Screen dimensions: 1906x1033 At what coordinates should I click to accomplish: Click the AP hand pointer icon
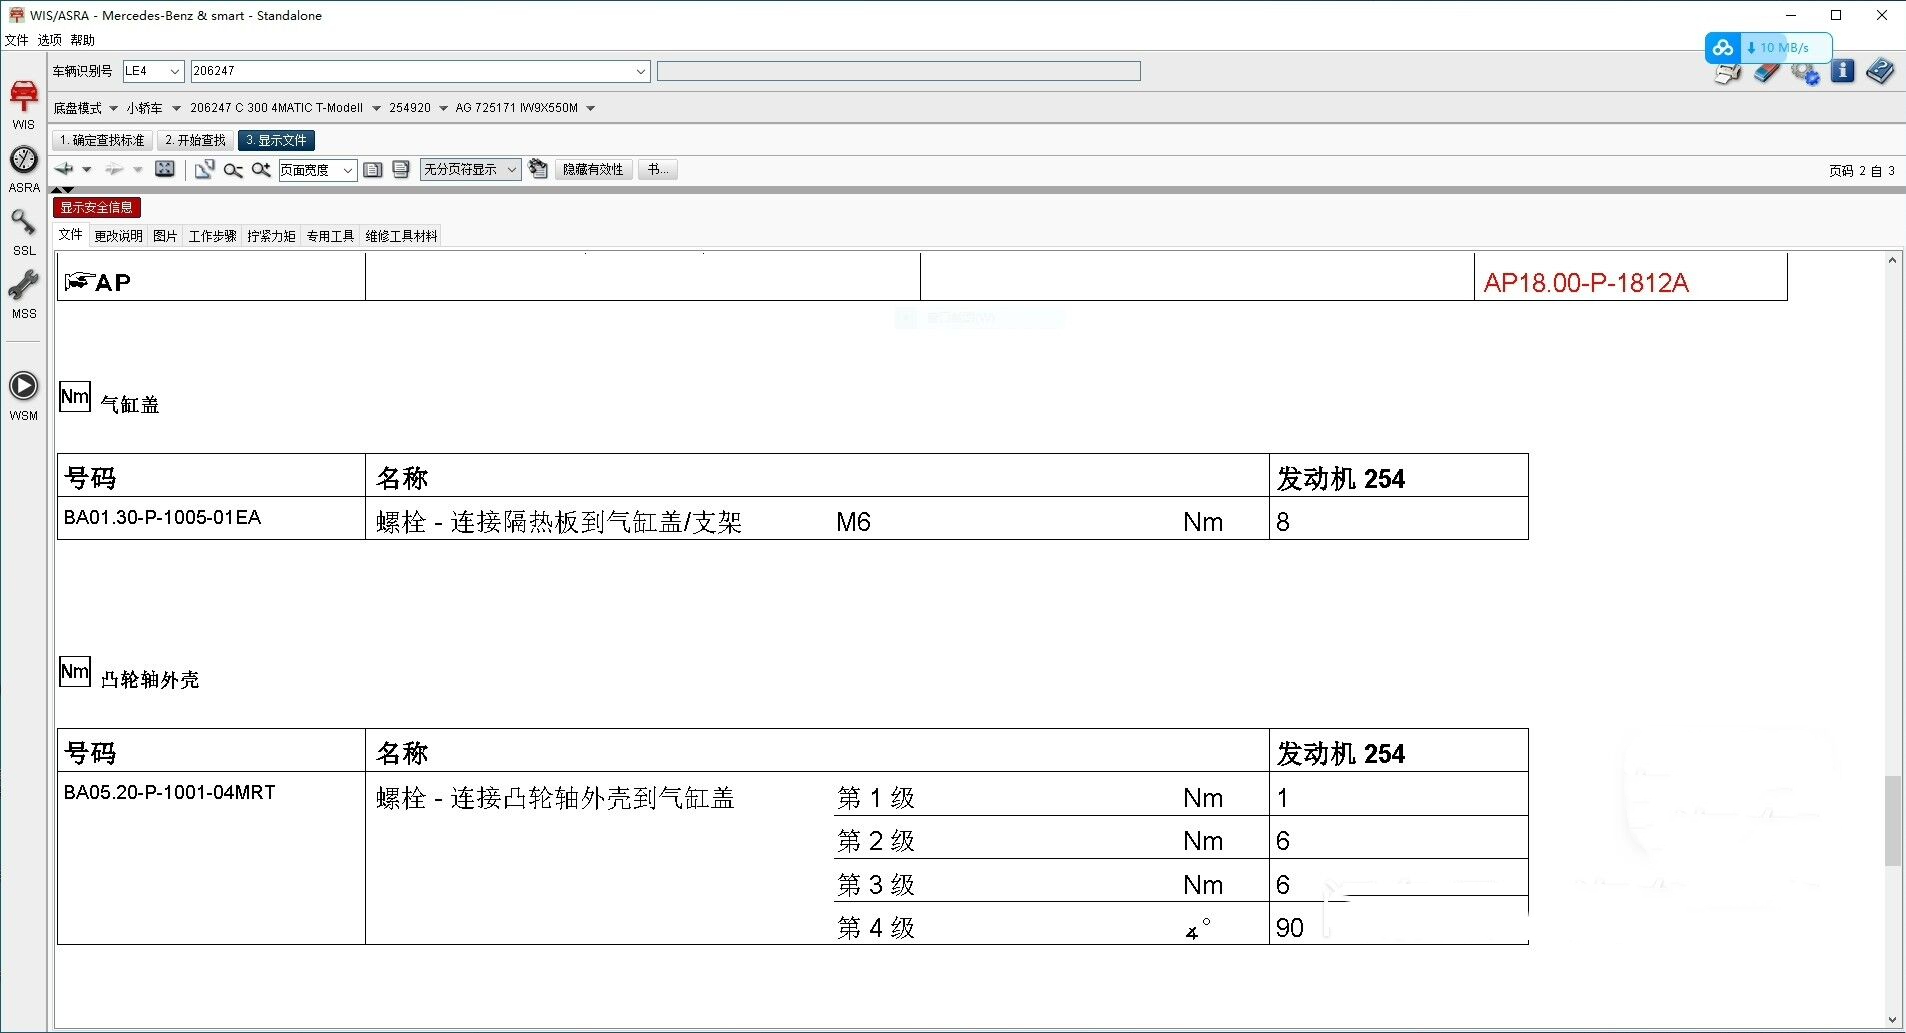tap(80, 282)
